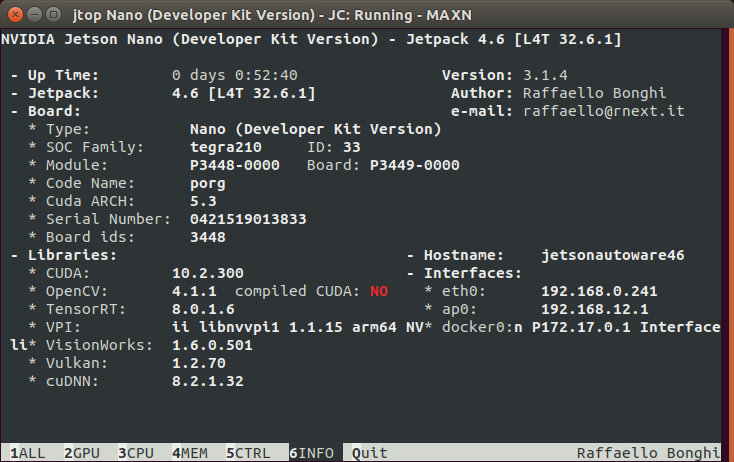Select the serial number 0421519013833
This screenshot has width=734, height=462.
pos(248,219)
